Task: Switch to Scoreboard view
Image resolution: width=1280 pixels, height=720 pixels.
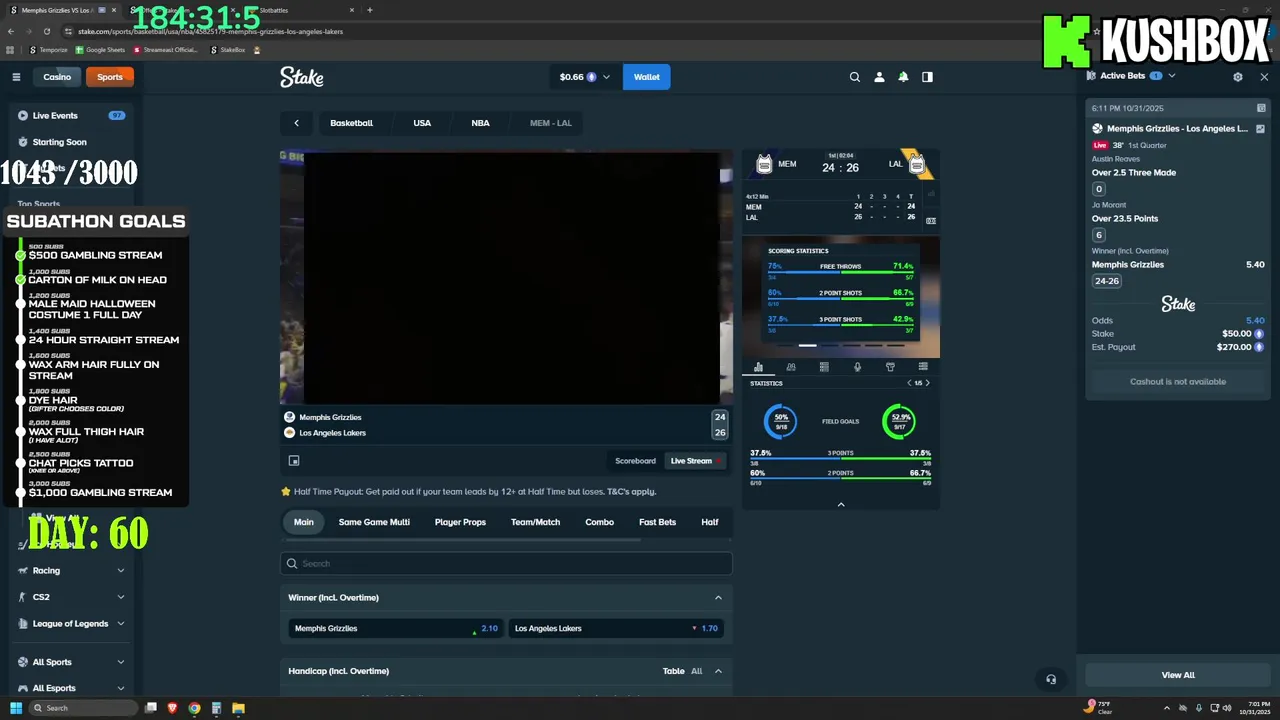Action: pyautogui.click(x=635, y=461)
